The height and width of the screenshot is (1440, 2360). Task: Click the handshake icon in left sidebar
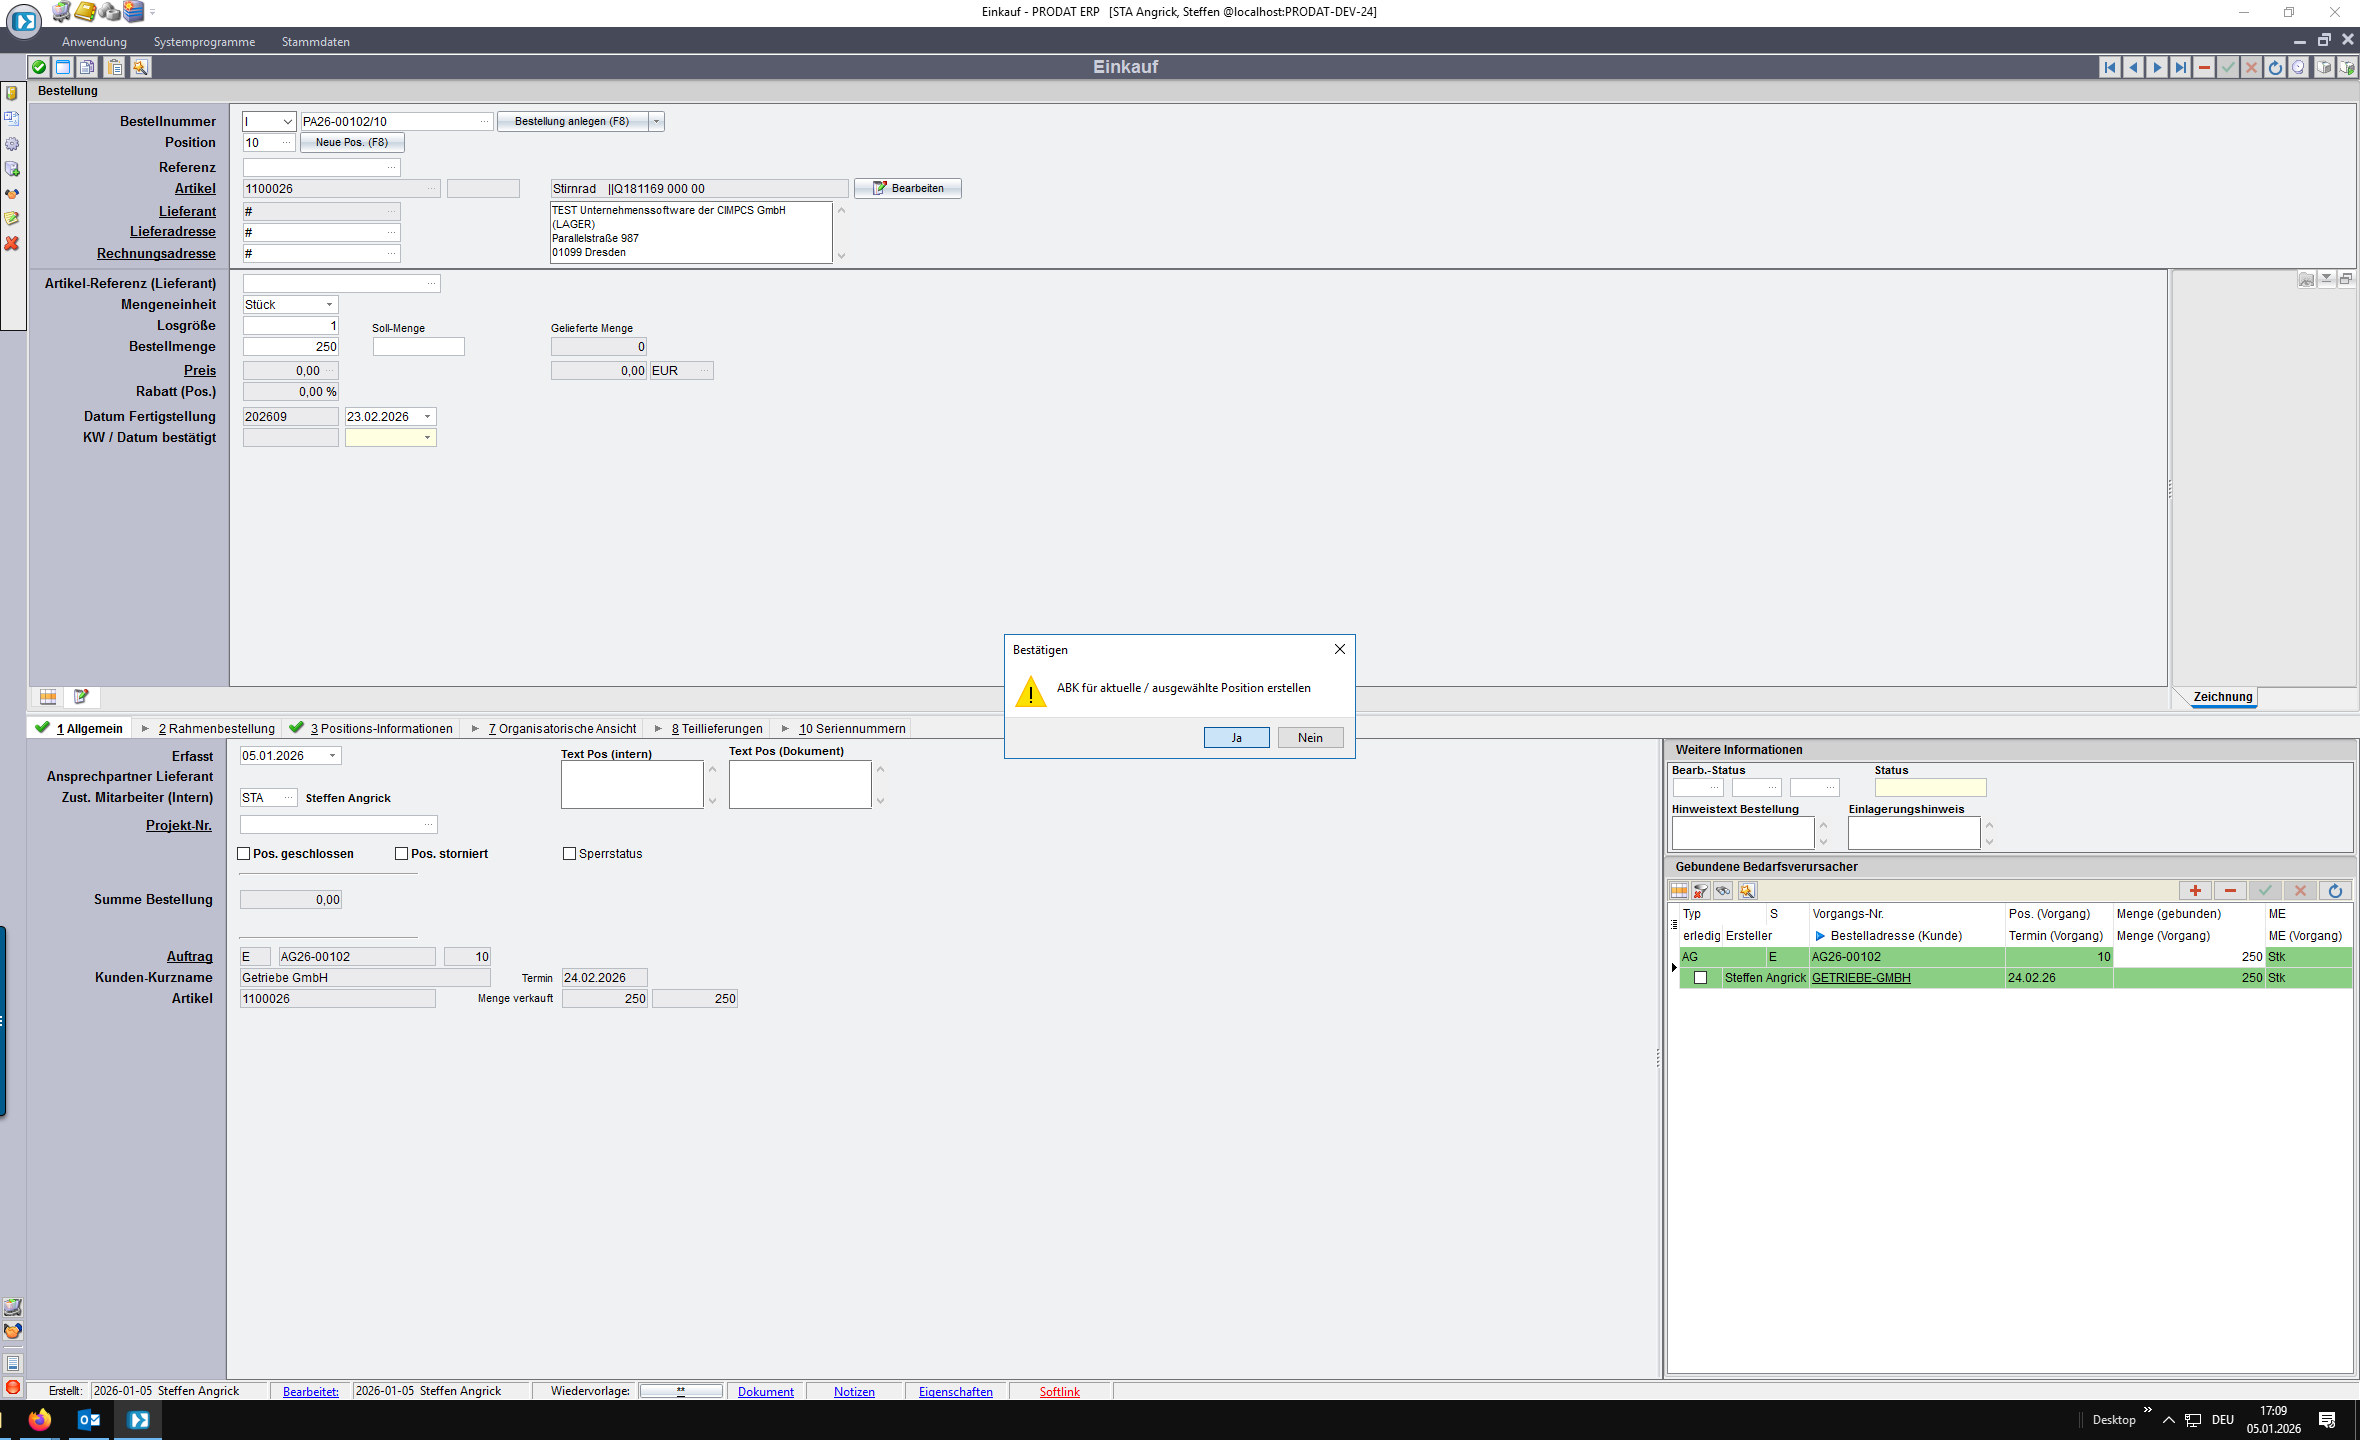(12, 193)
